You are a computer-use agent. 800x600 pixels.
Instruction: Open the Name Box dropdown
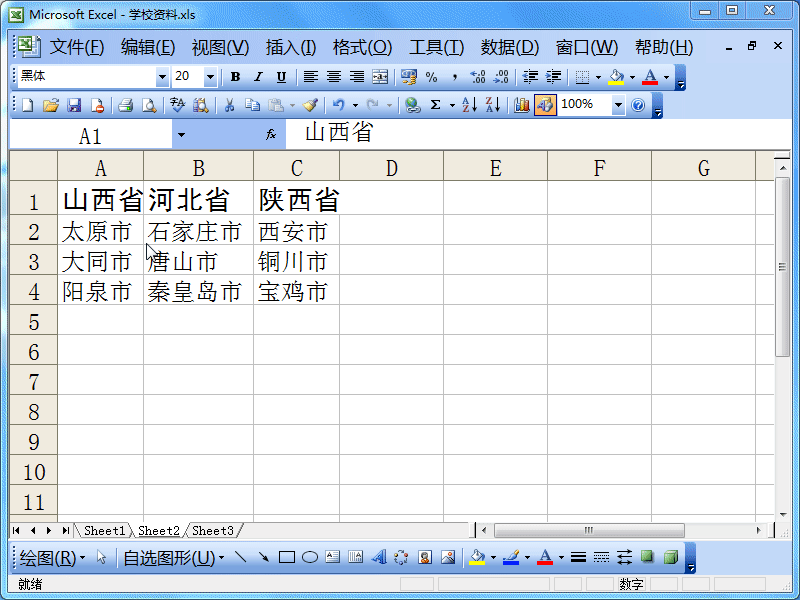click(181, 135)
